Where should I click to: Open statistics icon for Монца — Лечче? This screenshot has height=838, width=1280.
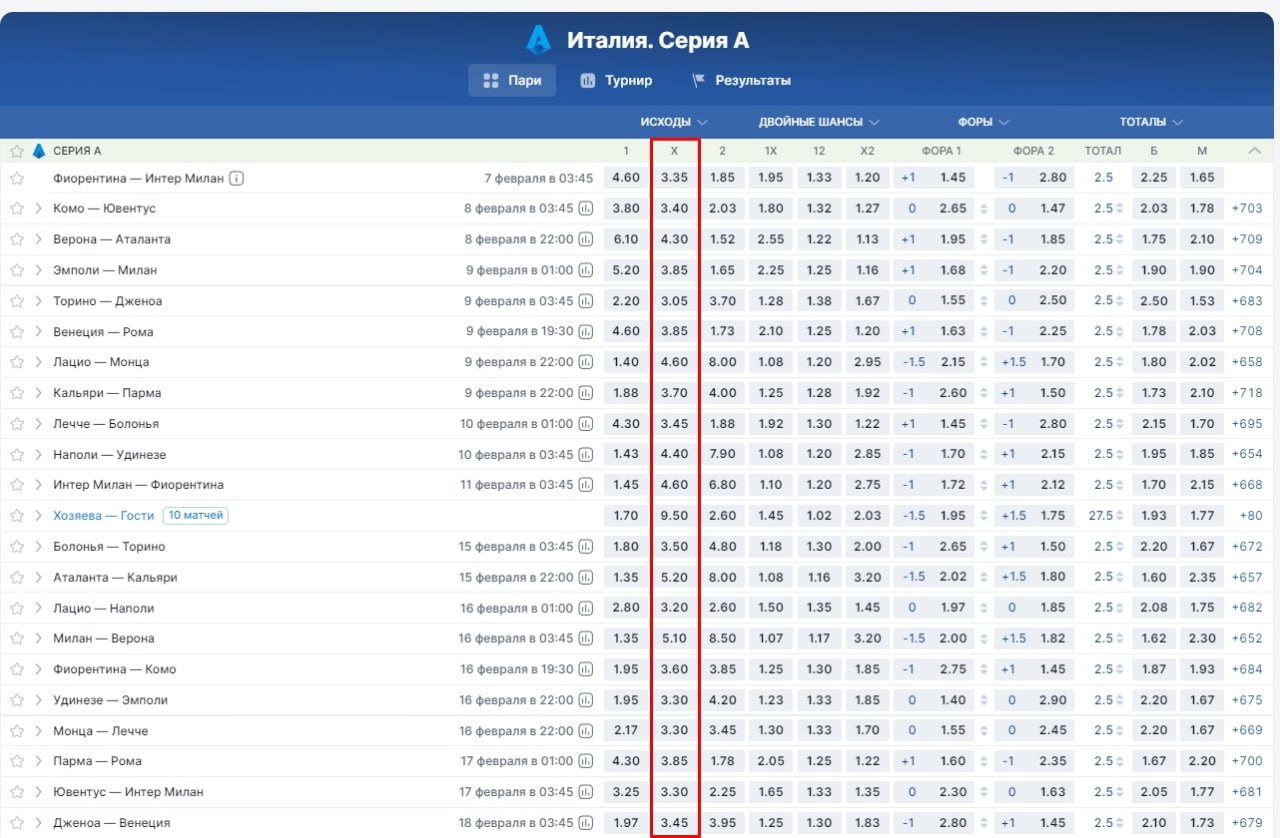pos(586,731)
